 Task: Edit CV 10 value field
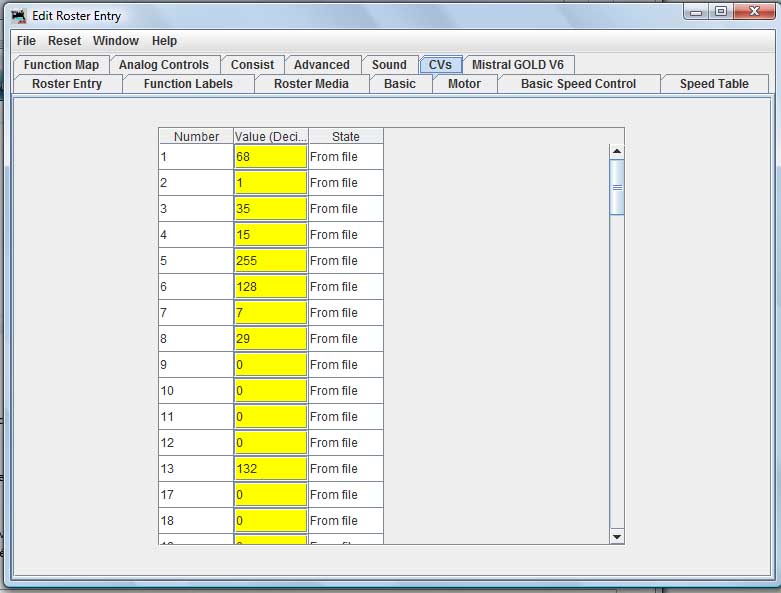click(x=270, y=390)
